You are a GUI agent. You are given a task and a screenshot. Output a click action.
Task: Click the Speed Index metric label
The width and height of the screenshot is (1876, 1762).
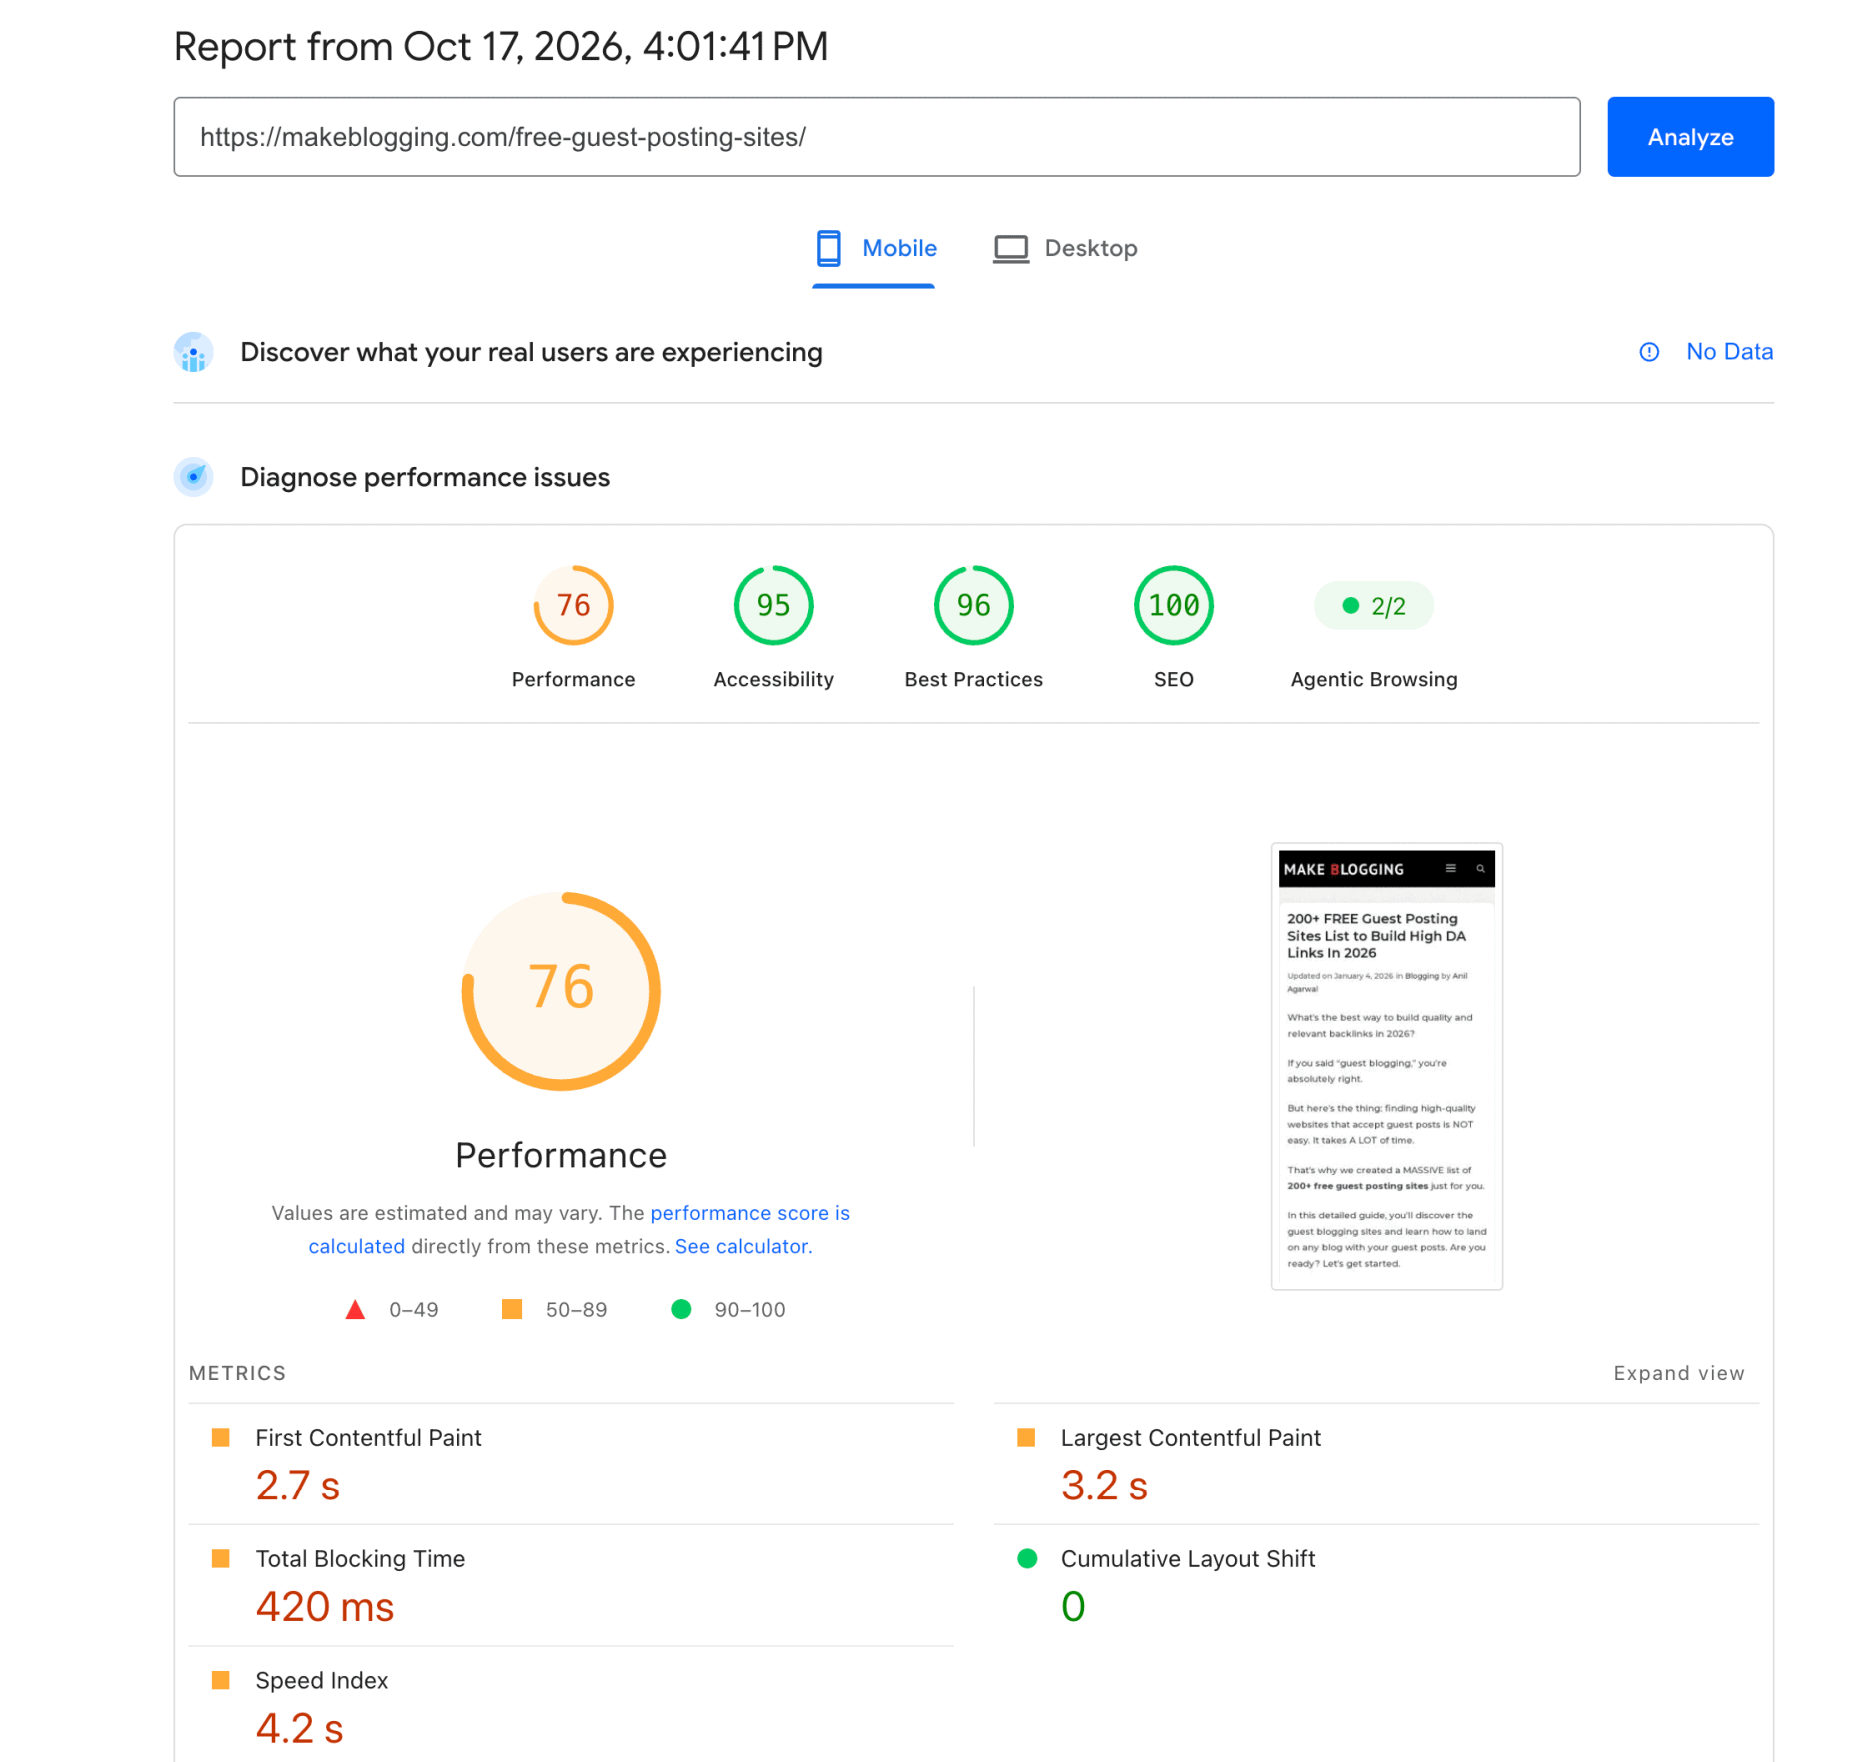point(321,1680)
